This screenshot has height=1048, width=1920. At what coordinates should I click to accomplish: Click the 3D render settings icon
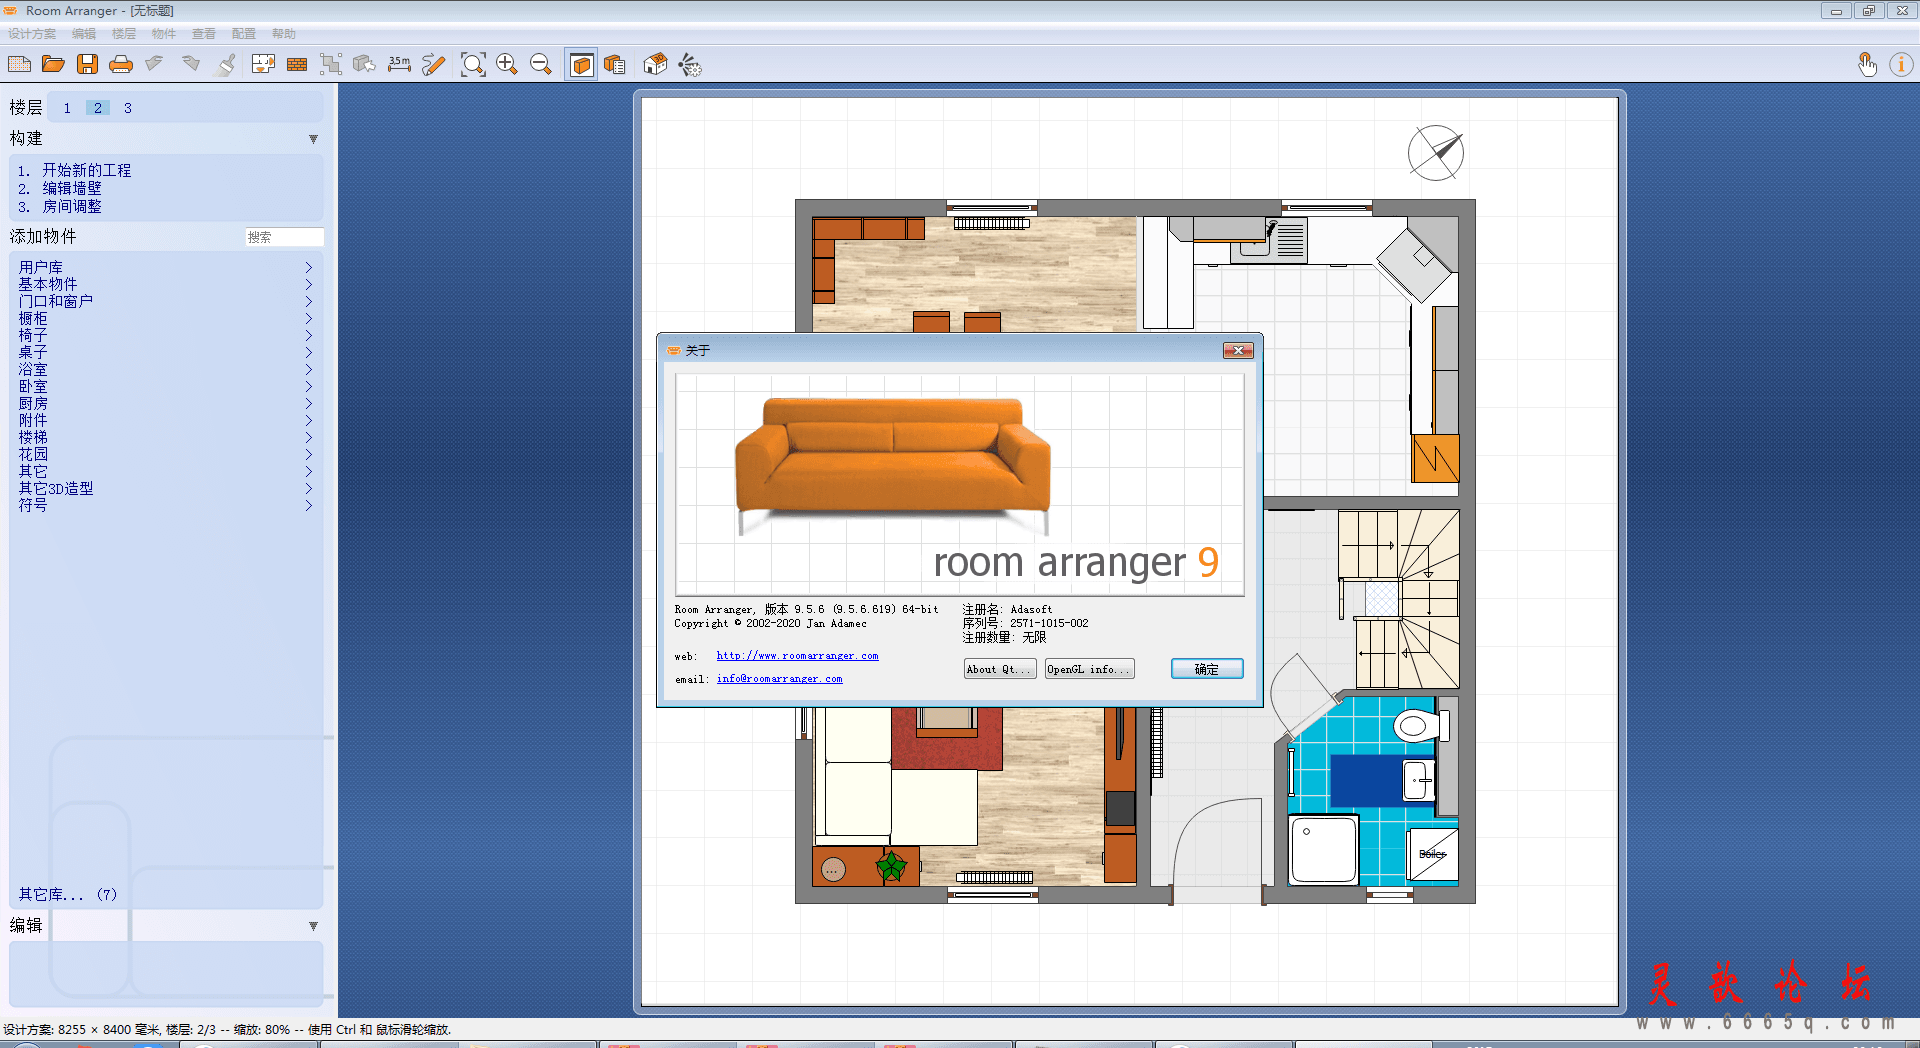(690, 65)
